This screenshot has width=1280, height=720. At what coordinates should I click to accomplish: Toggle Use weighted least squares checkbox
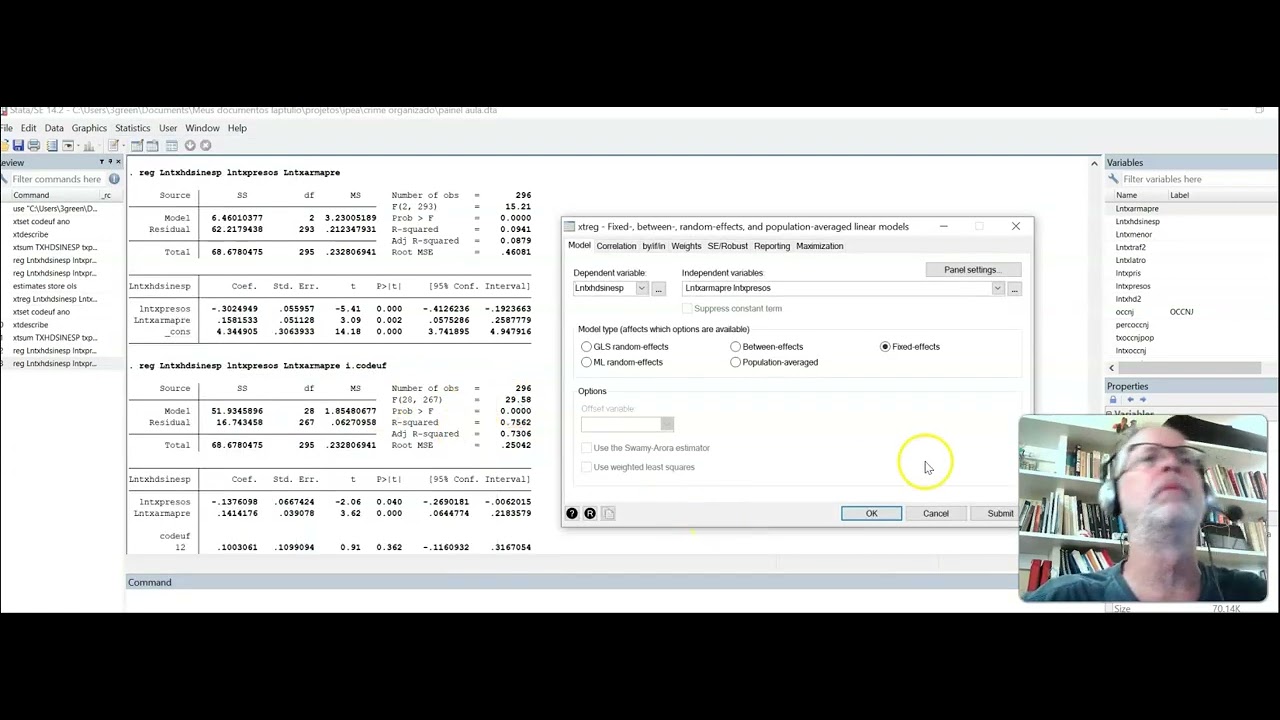[587, 467]
